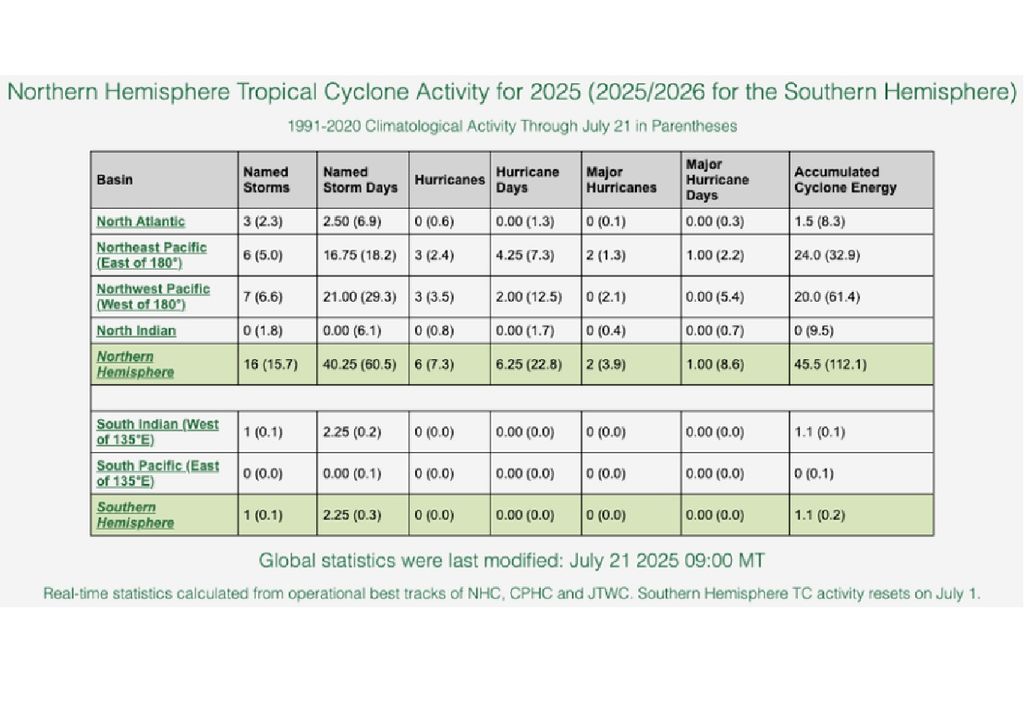Select the Named Storm Days column header
Viewport: 1024px width, 720px height.
360,180
